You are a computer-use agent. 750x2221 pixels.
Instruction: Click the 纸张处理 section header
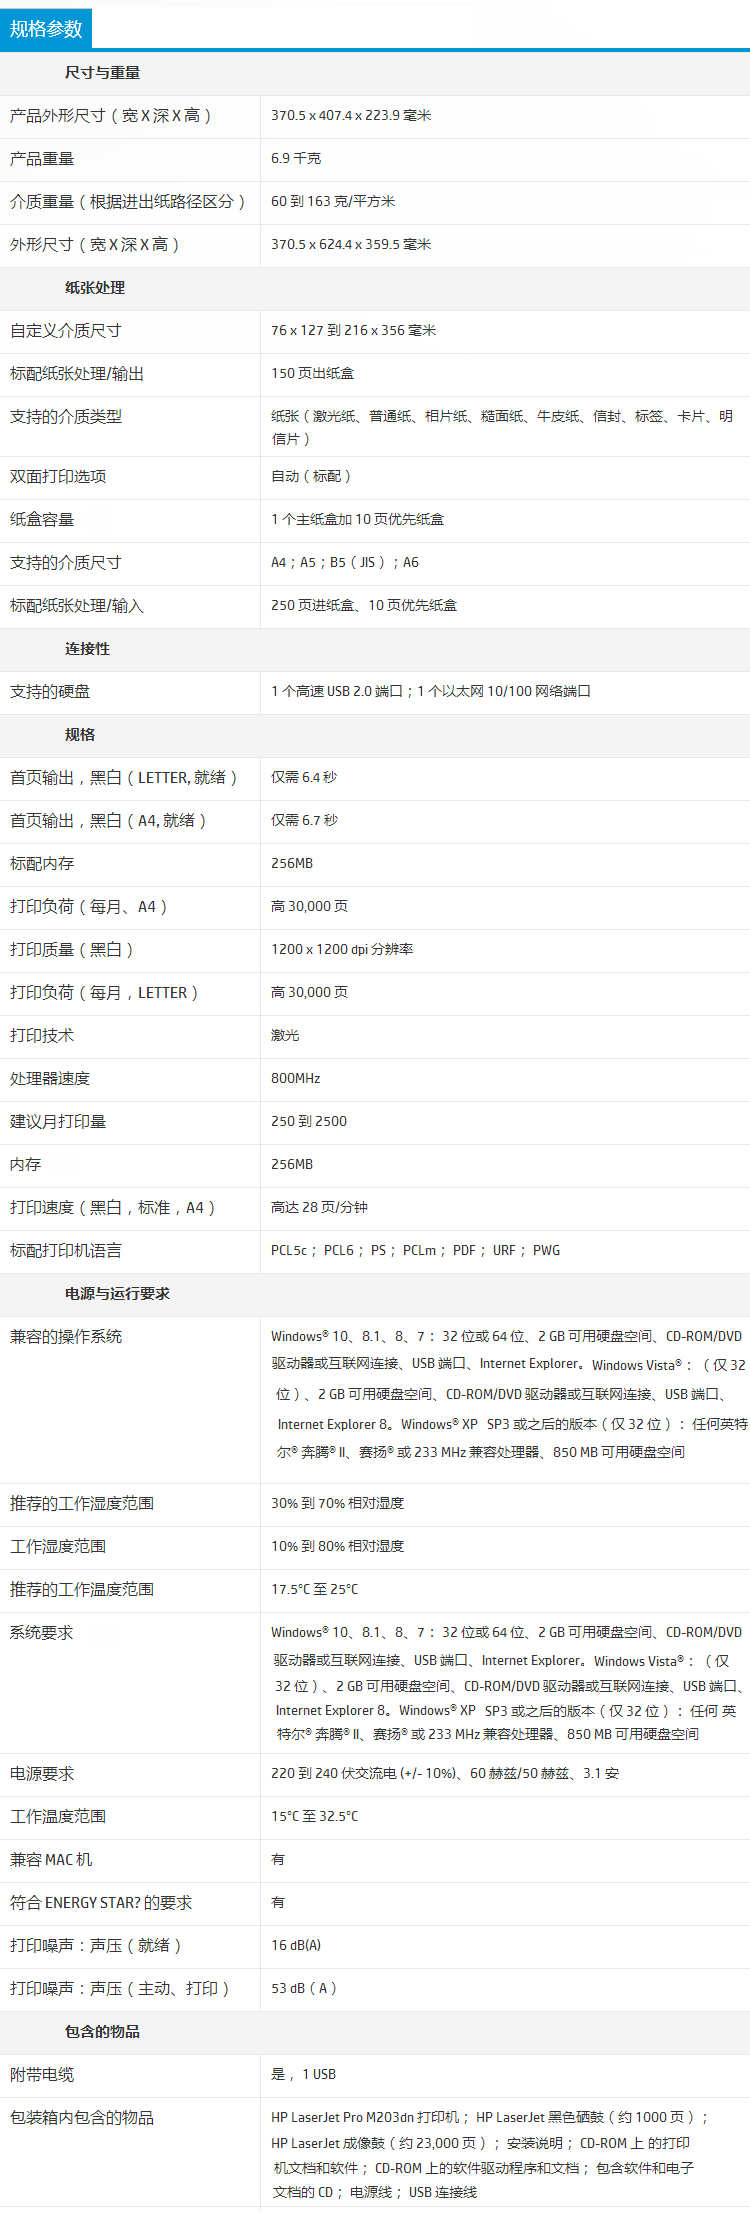(95, 288)
